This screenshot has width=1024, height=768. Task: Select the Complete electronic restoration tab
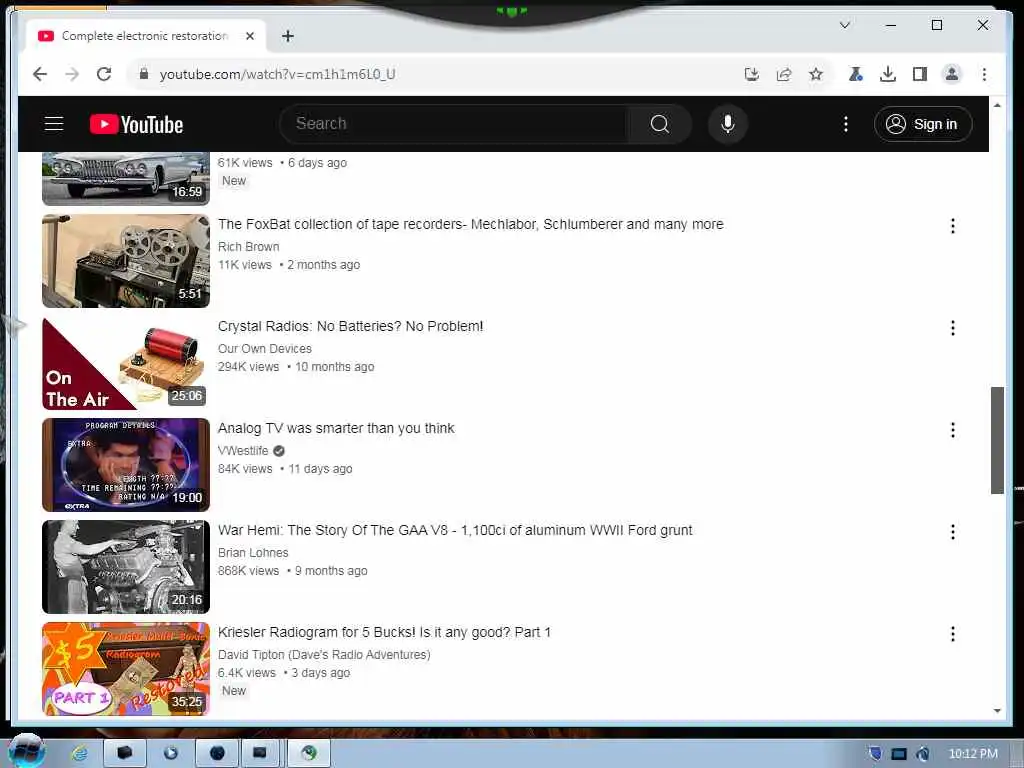[146, 36]
